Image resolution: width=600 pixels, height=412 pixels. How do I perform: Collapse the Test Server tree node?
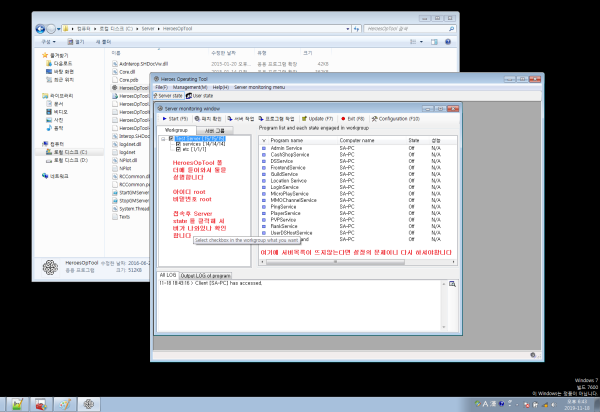[163, 138]
